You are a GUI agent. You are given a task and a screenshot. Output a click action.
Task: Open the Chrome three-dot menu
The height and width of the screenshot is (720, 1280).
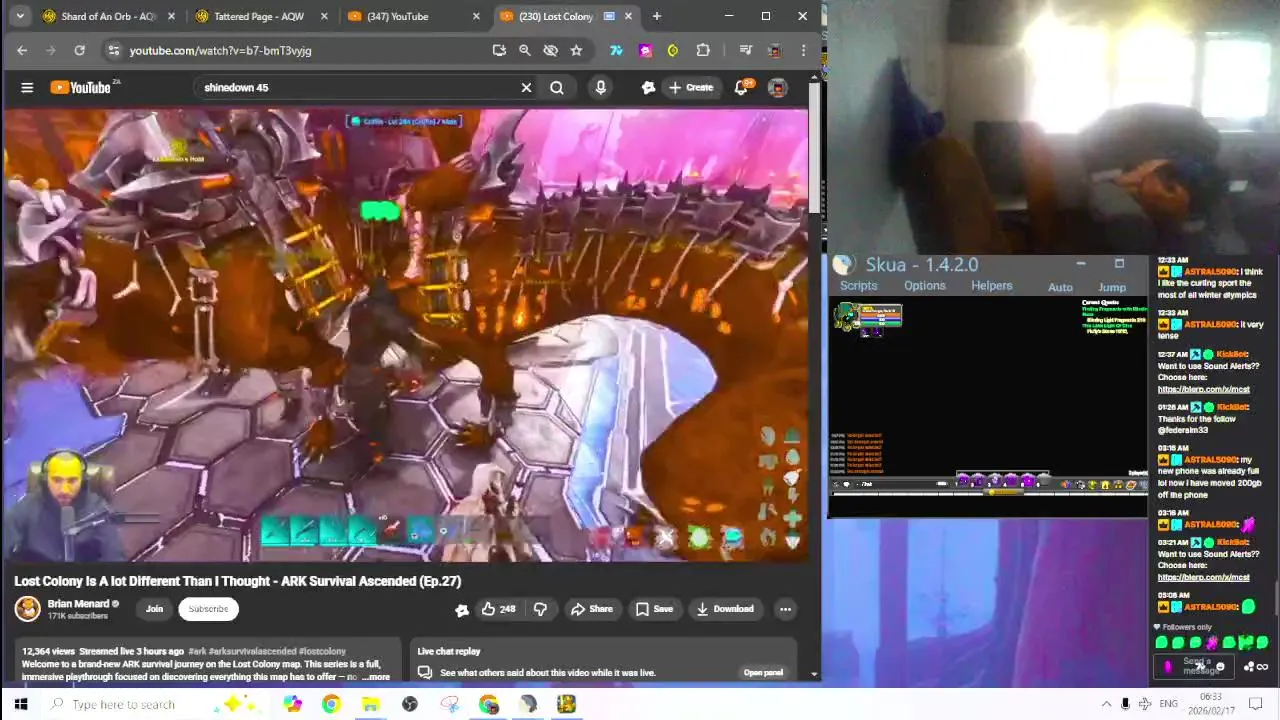803,50
